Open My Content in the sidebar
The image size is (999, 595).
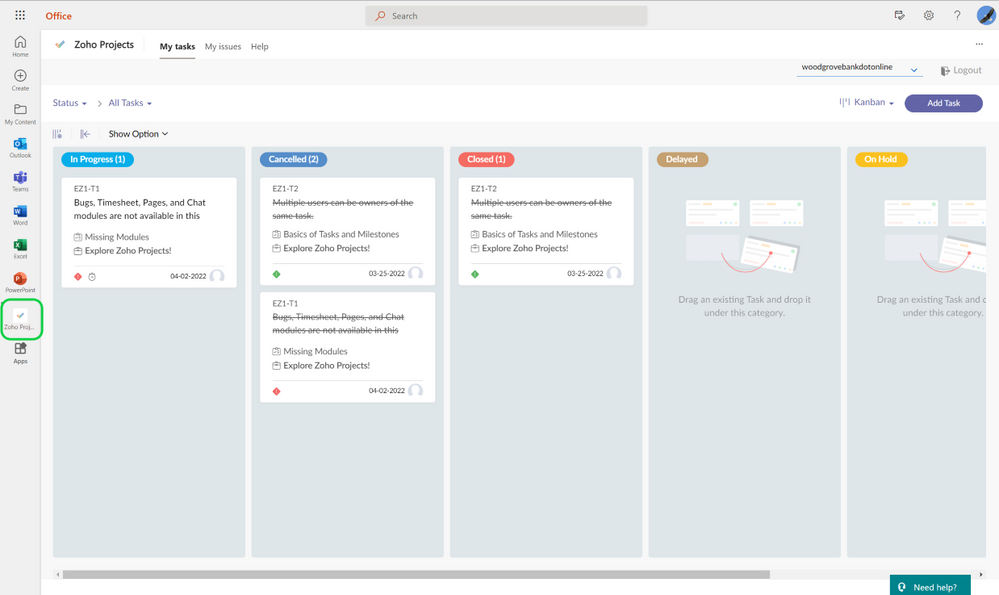(20, 113)
